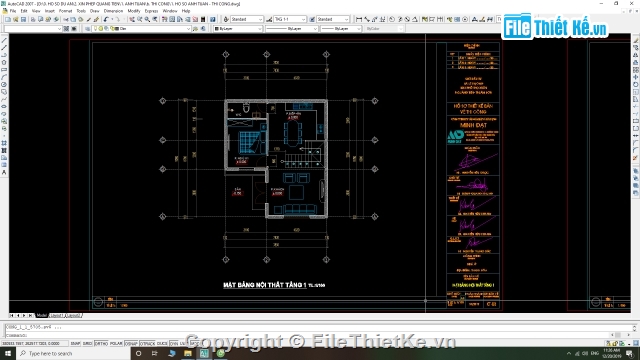Expand the Undo history dropdown arrow
The width and height of the screenshot is (640, 360).
click(111, 19)
